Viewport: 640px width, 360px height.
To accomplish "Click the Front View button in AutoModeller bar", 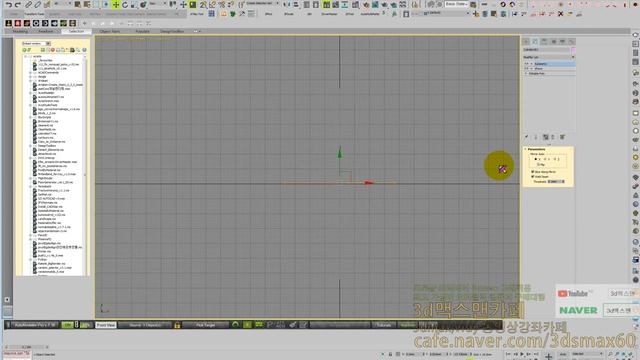I will [x=106, y=325].
